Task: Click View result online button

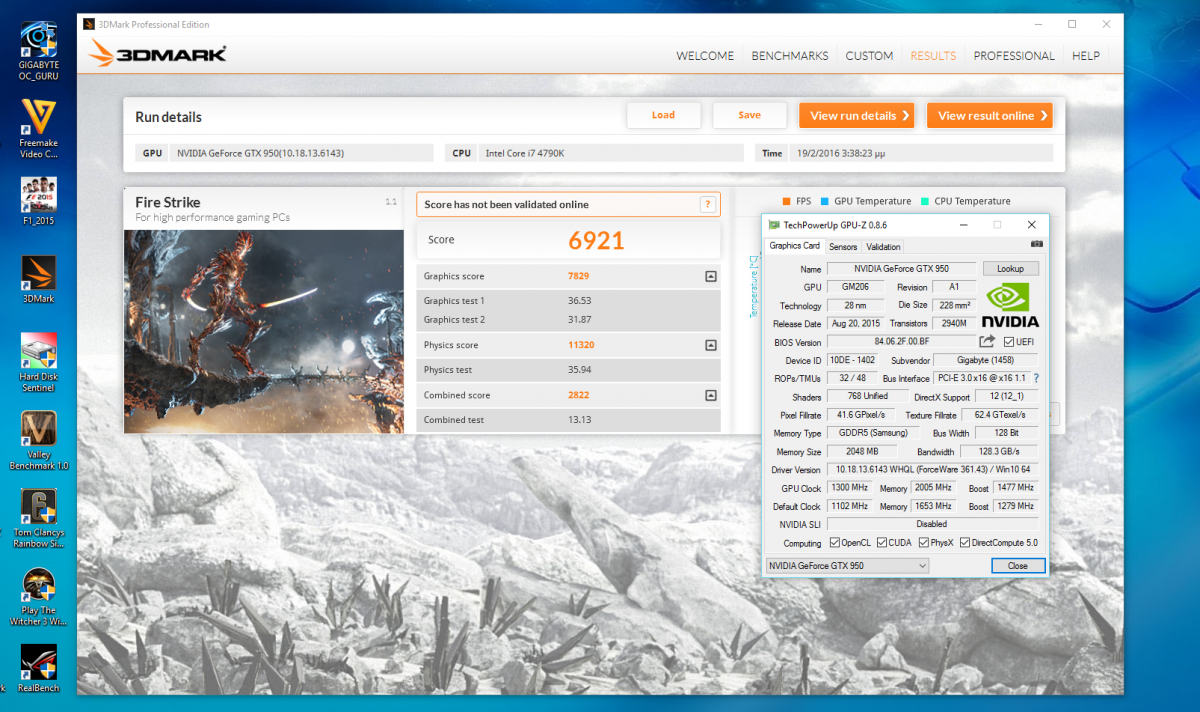Action: (990, 116)
